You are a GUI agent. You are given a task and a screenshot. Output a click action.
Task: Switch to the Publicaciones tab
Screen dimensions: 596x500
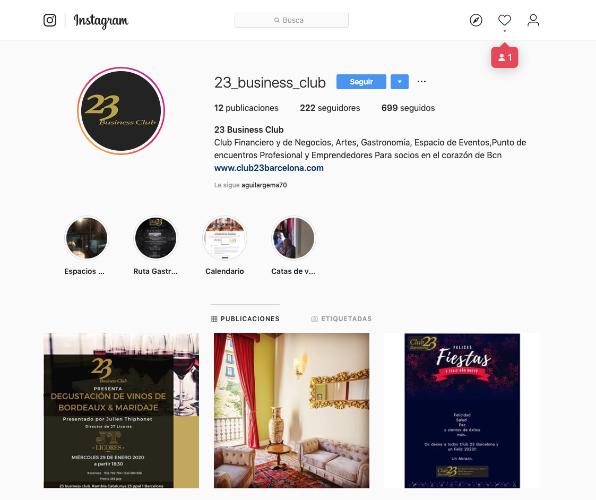tap(246, 319)
